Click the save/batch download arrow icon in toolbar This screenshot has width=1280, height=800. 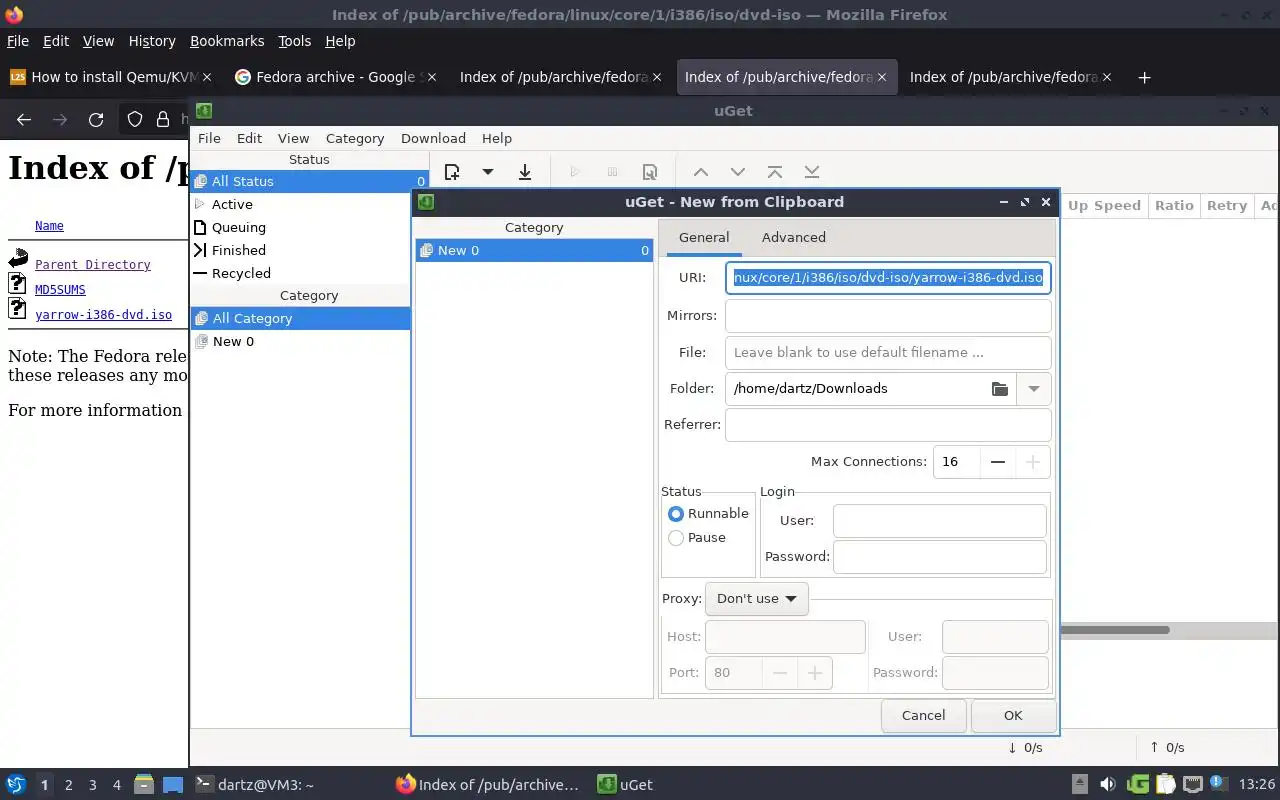coord(525,172)
